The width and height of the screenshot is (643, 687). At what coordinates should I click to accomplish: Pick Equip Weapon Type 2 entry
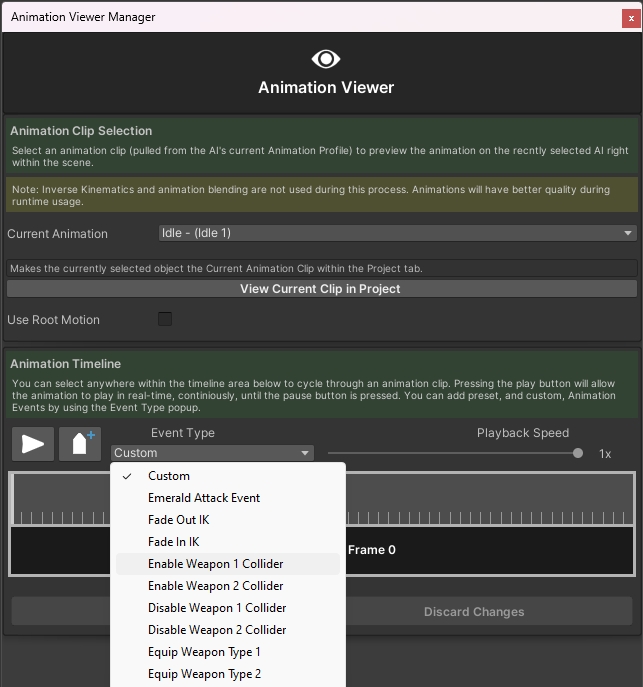204,674
